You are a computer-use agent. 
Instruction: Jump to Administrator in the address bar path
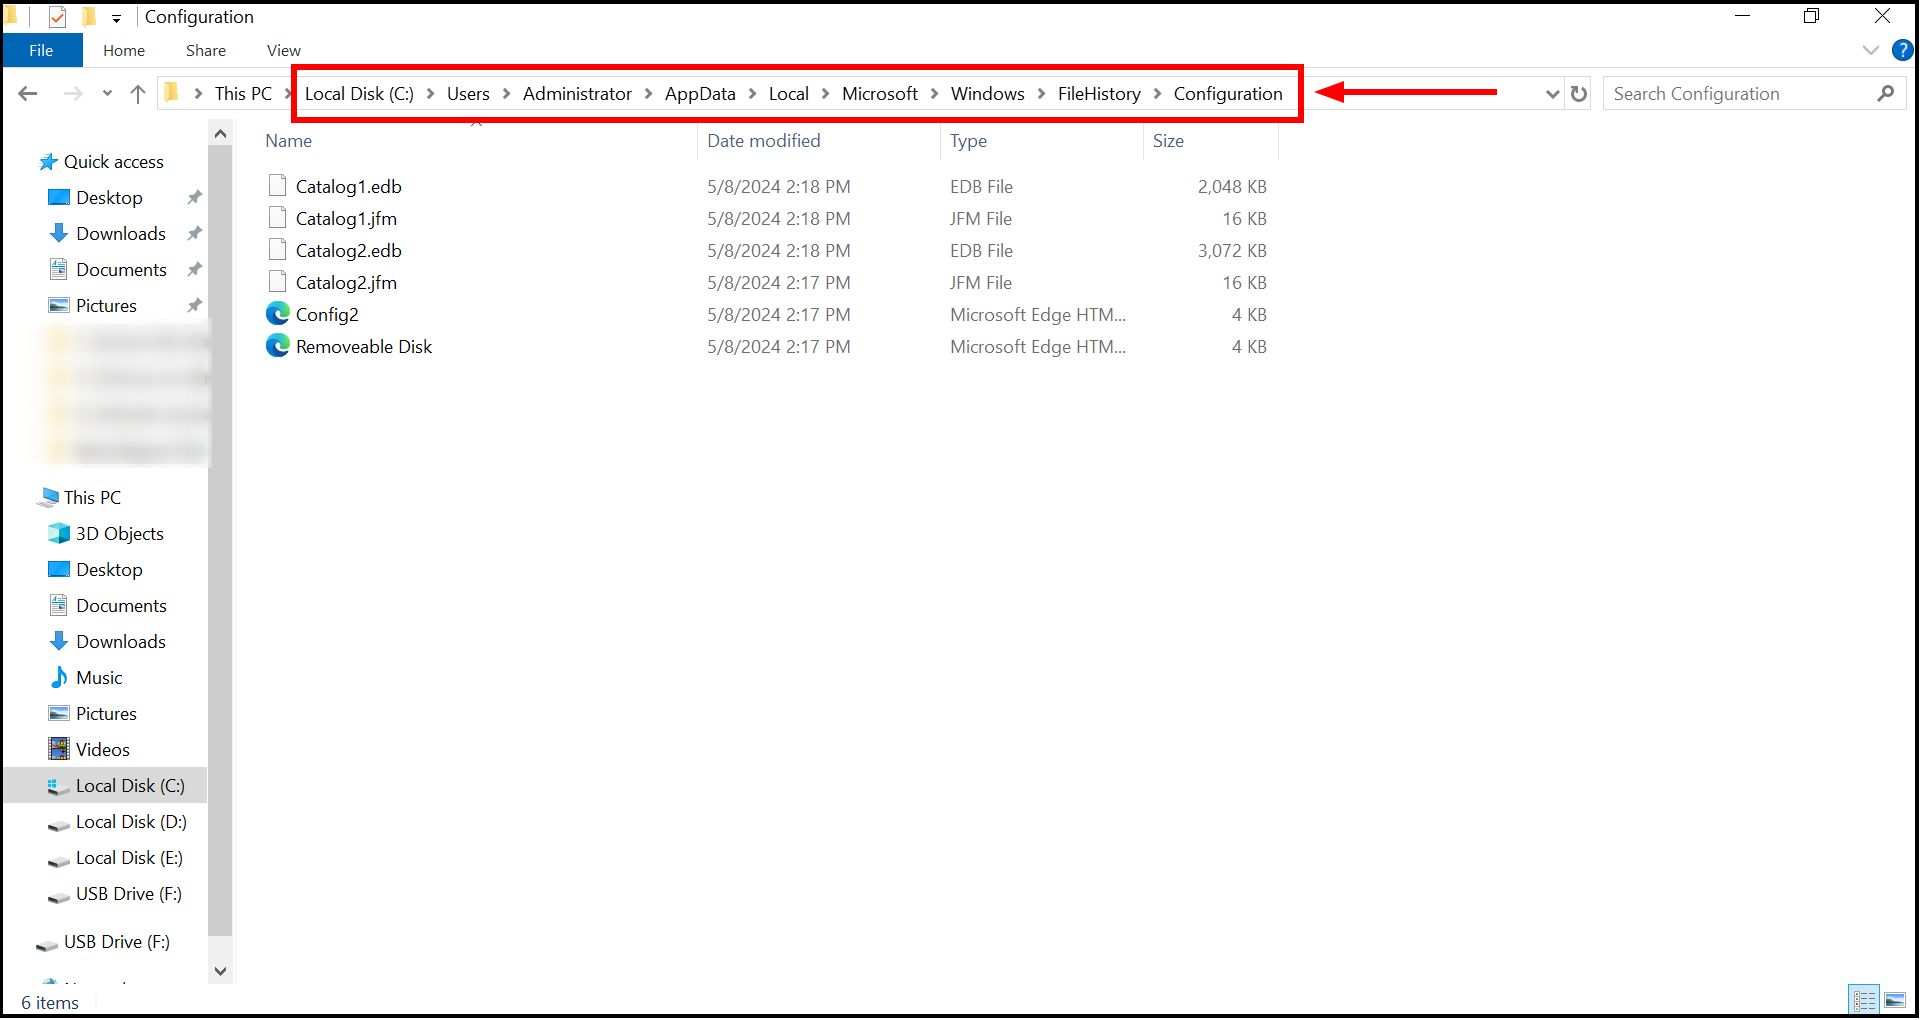pyautogui.click(x=577, y=93)
